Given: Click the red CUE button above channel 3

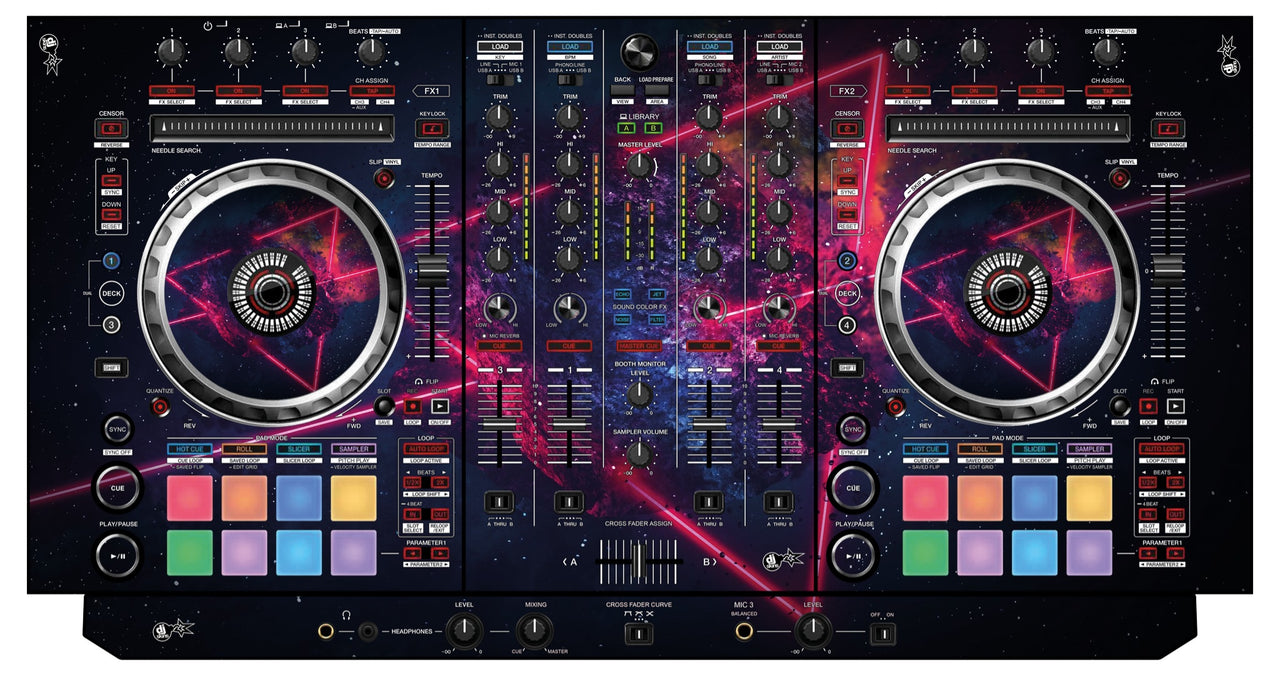Looking at the screenshot, I should [x=500, y=346].
